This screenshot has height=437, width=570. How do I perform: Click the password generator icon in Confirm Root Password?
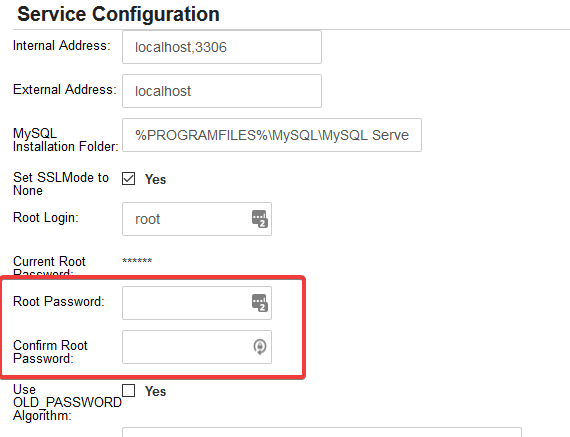260,346
